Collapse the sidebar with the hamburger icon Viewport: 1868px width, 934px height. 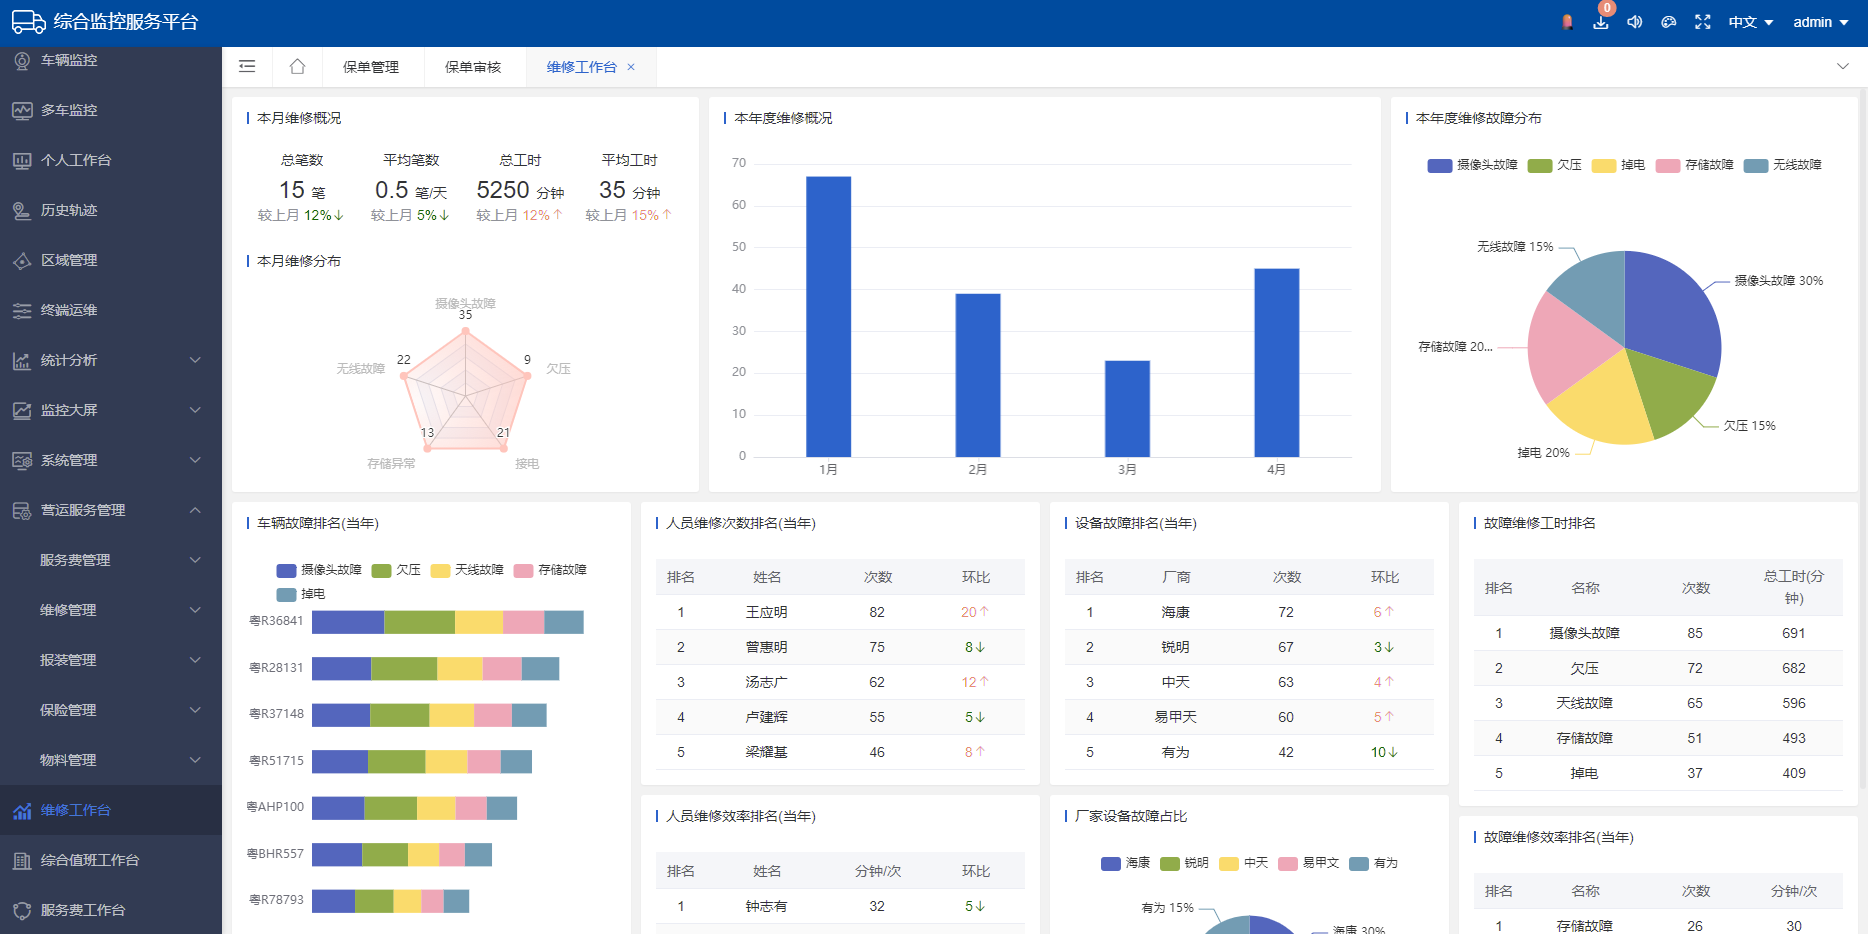tap(247, 67)
